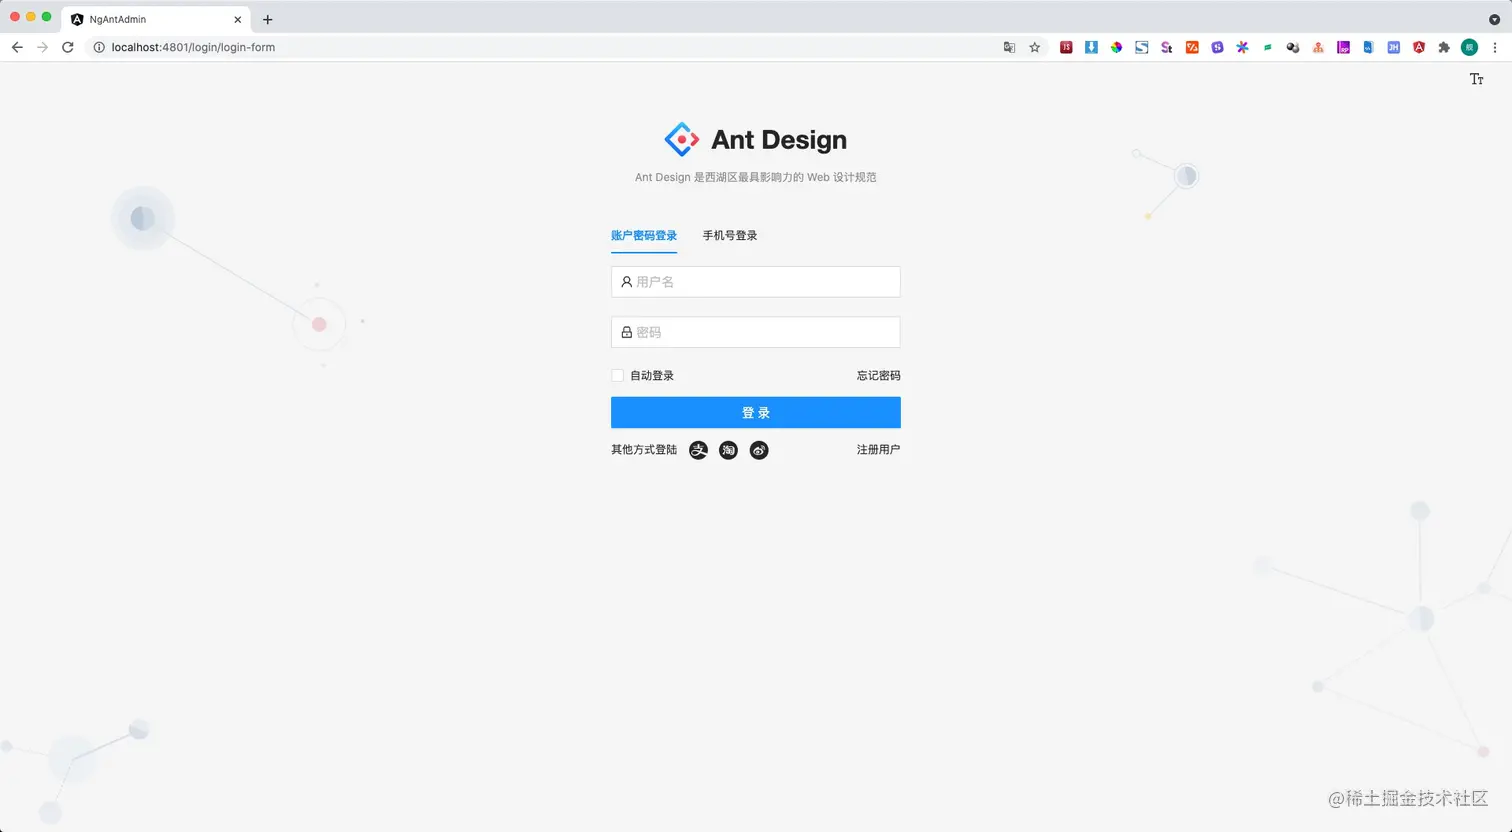Select the NgAntAdmin browser tab

157,19
